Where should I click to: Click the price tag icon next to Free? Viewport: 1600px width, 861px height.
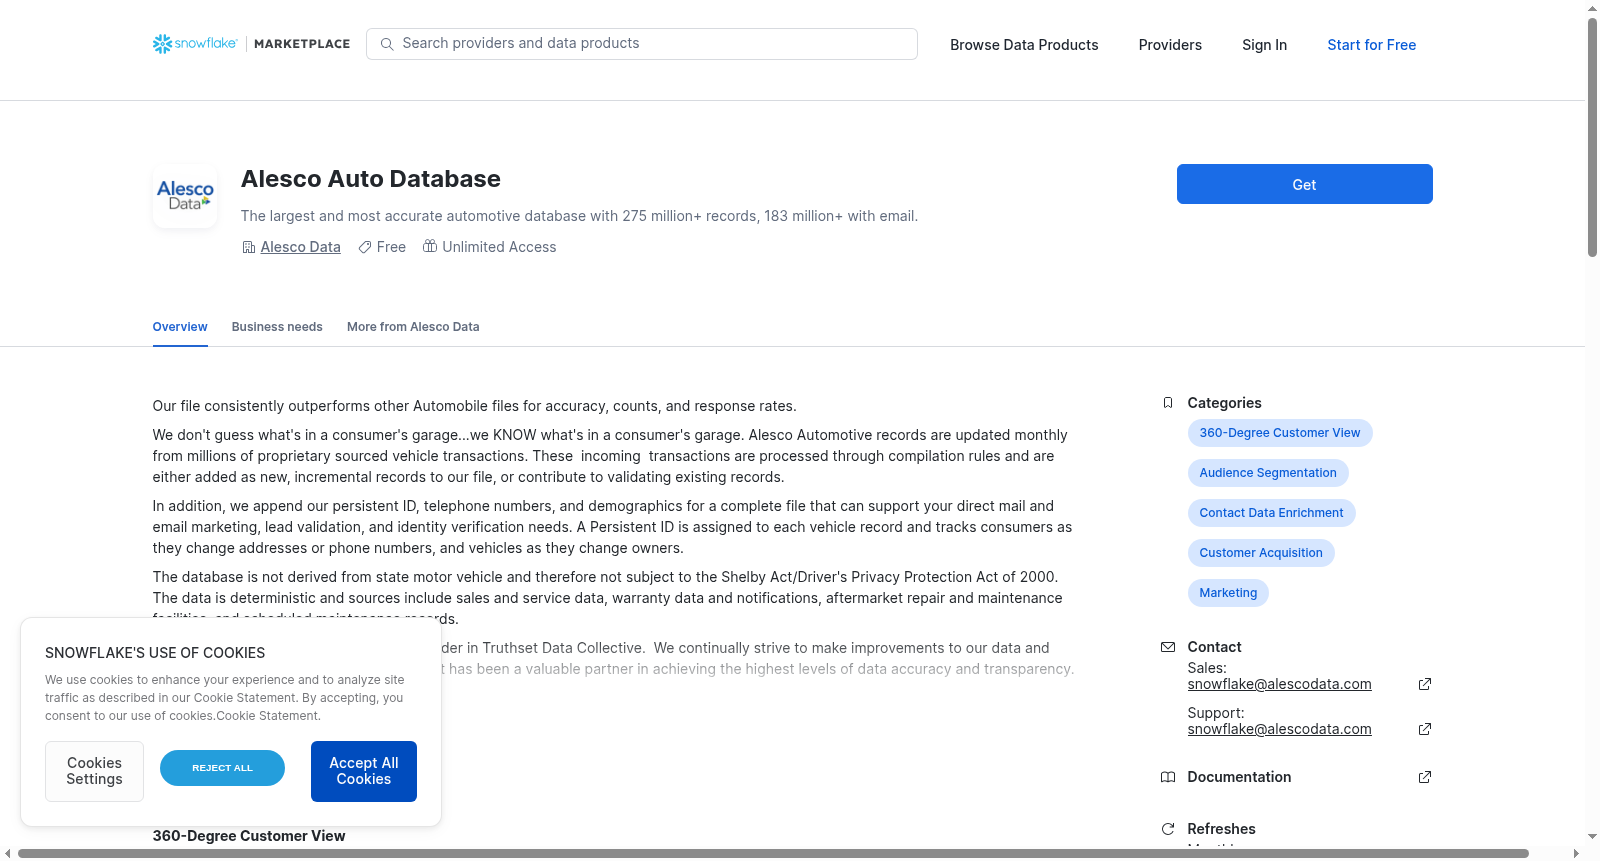tap(365, 247)
